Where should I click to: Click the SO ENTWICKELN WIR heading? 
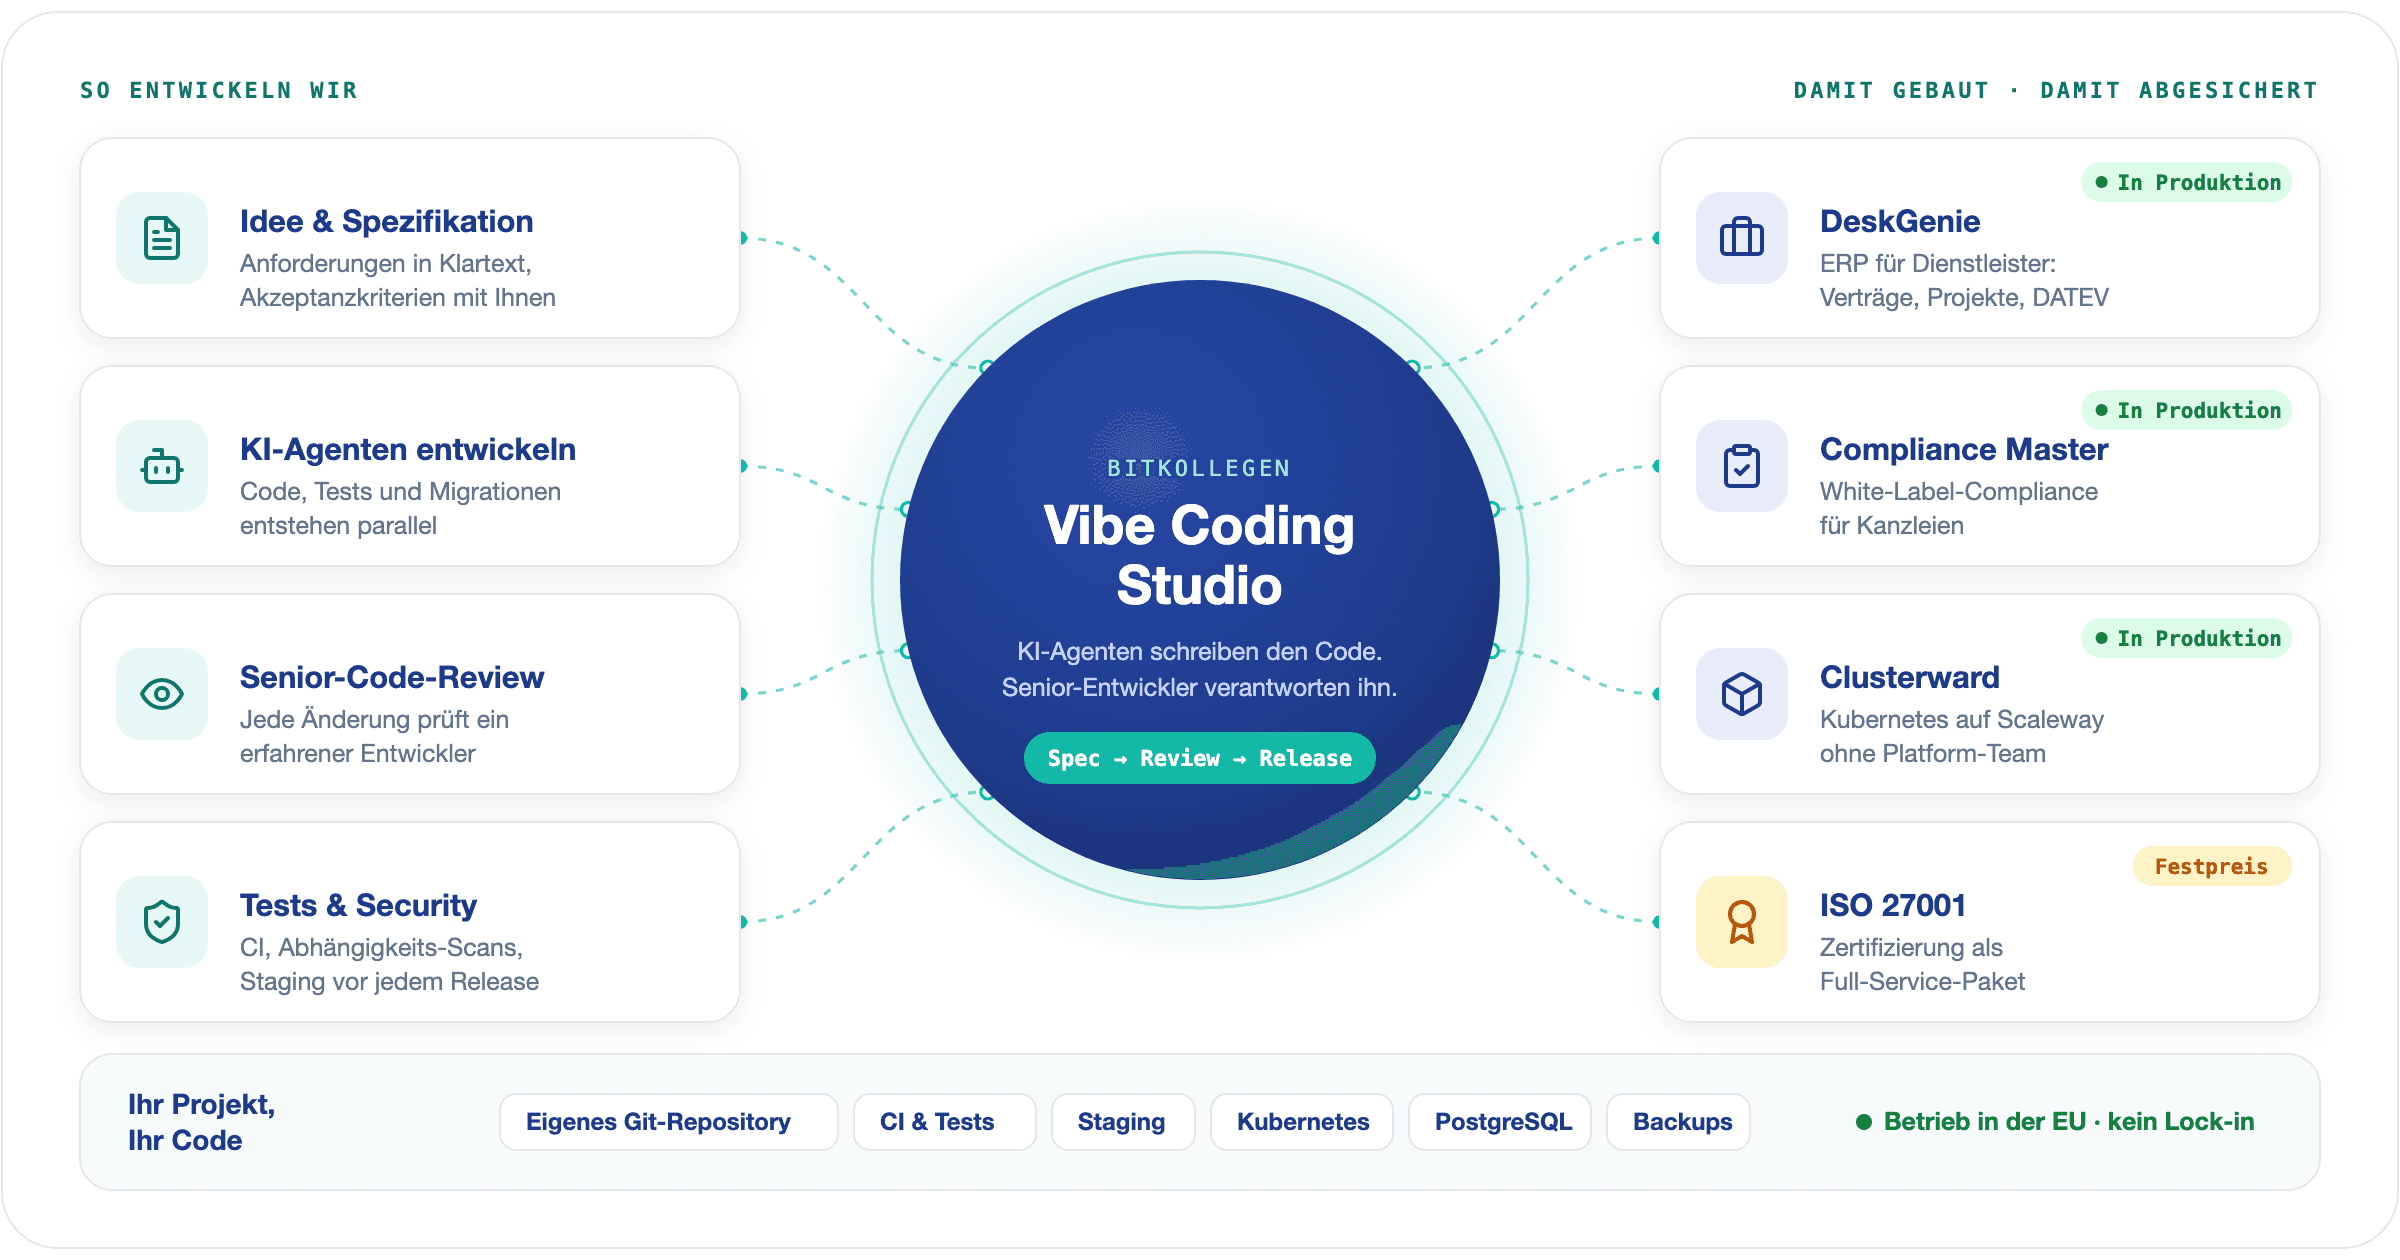click(218, 90)
